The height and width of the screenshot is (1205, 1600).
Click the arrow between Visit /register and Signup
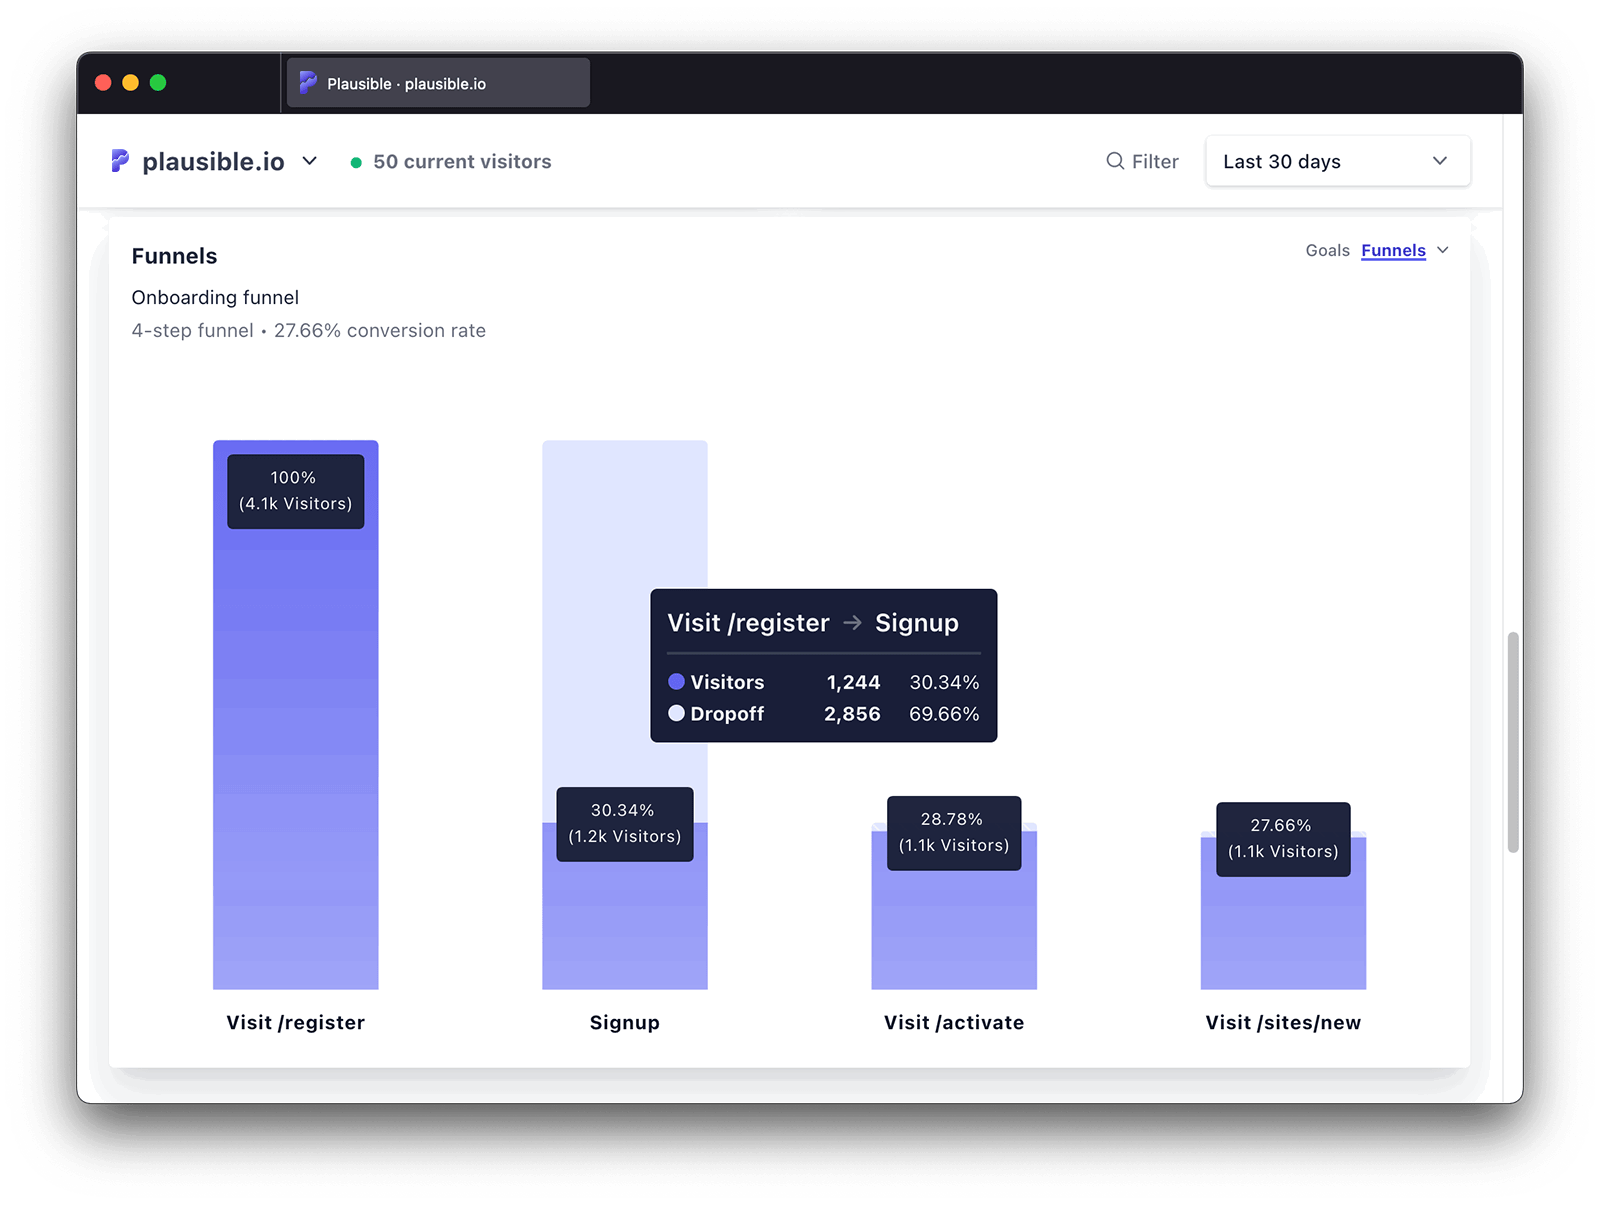(852, 622)
